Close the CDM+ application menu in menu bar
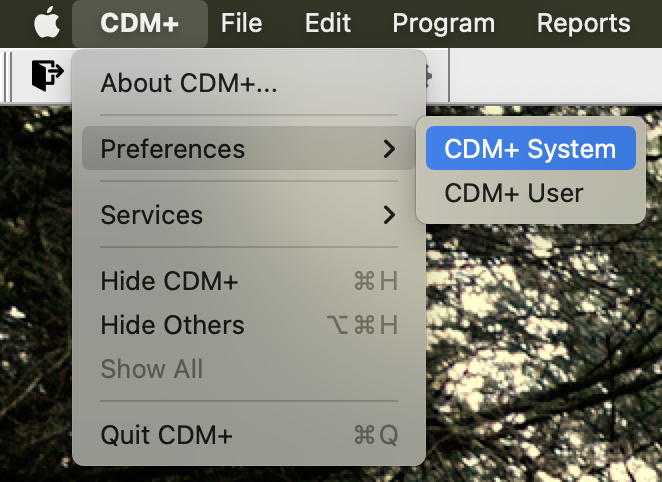The width and height of the screenshot is (662, 482). coord(140,22)
